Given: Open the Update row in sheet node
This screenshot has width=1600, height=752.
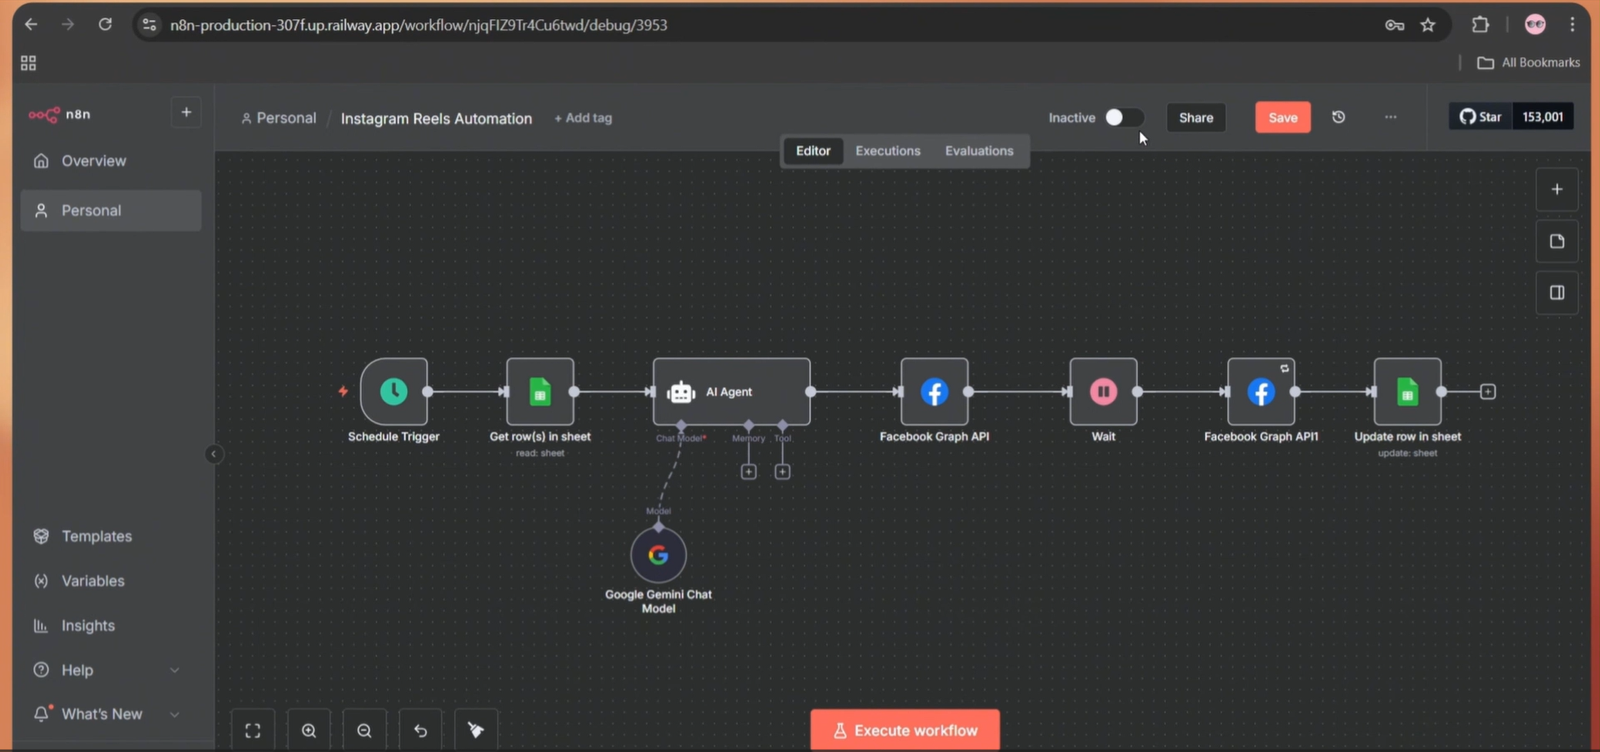Looking at the screenshot, I should click(x=1407, y=391).
